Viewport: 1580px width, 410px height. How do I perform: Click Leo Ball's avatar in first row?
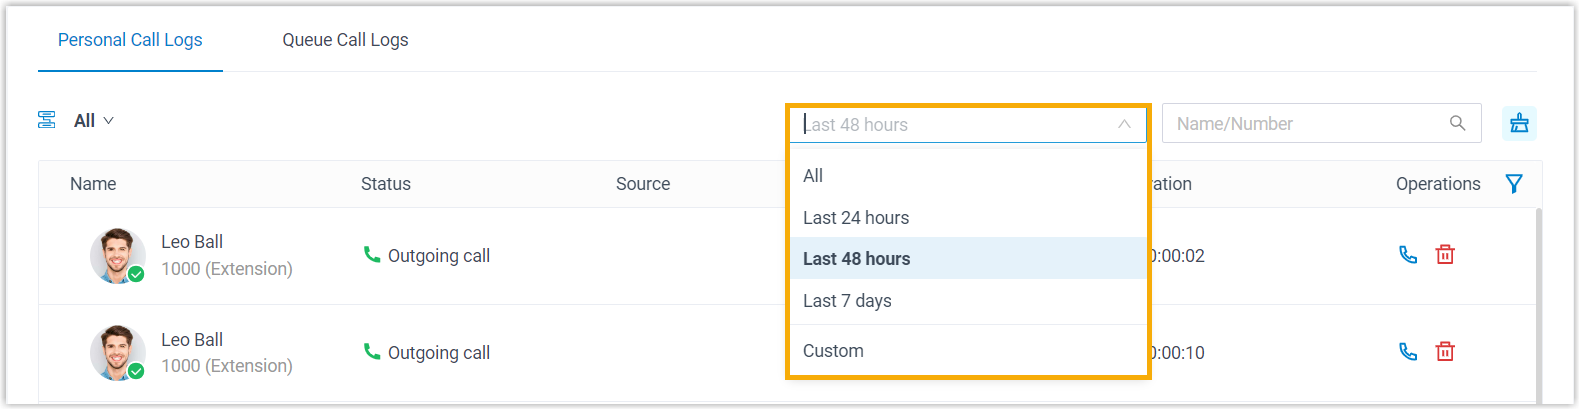click(x=117, y=256)
